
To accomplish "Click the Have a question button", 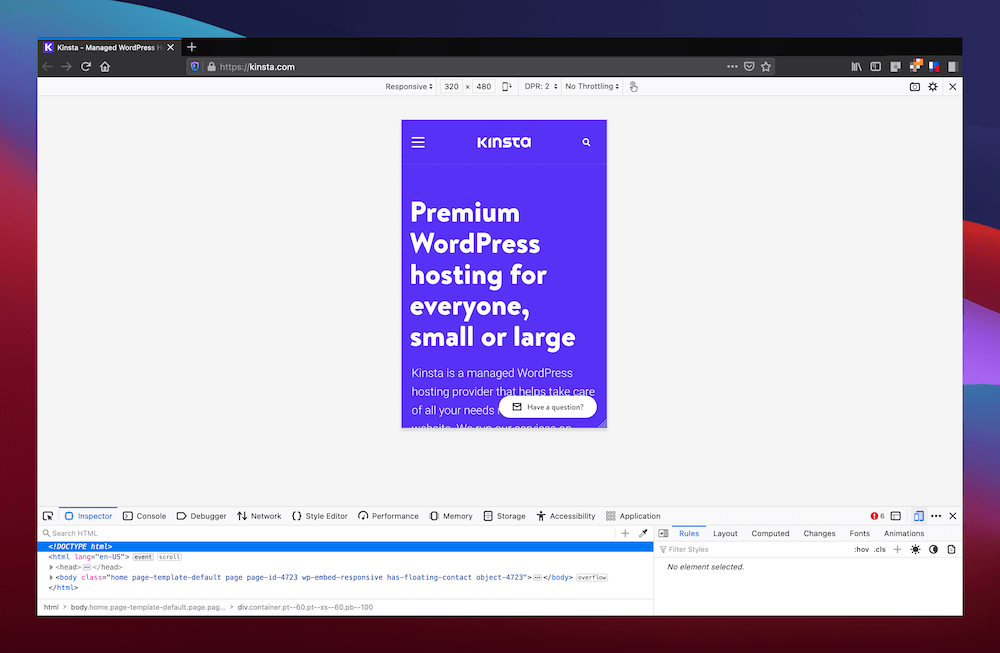I will pos(548,407).
